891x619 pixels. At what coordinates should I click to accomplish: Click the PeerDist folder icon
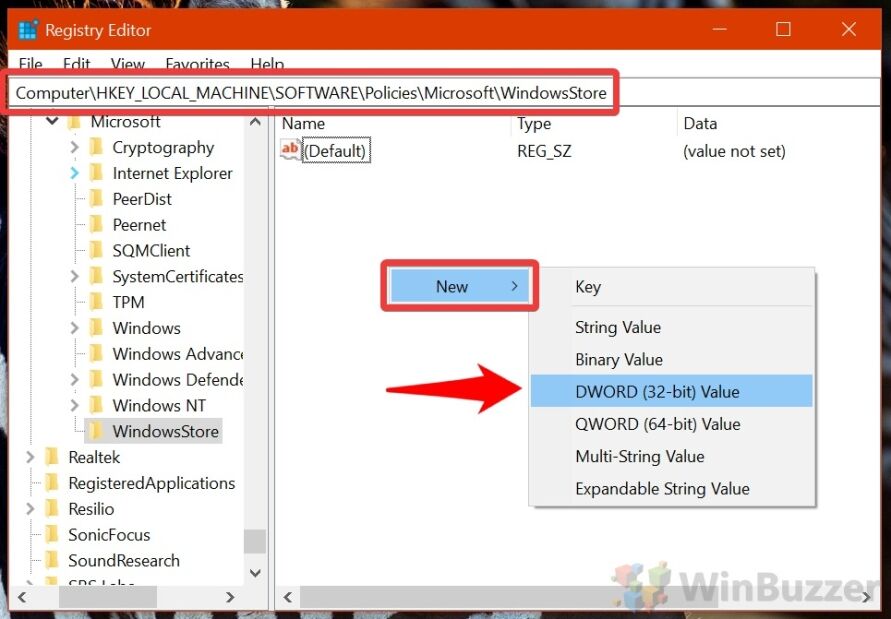pyautogui.click(x=97, y=199)
